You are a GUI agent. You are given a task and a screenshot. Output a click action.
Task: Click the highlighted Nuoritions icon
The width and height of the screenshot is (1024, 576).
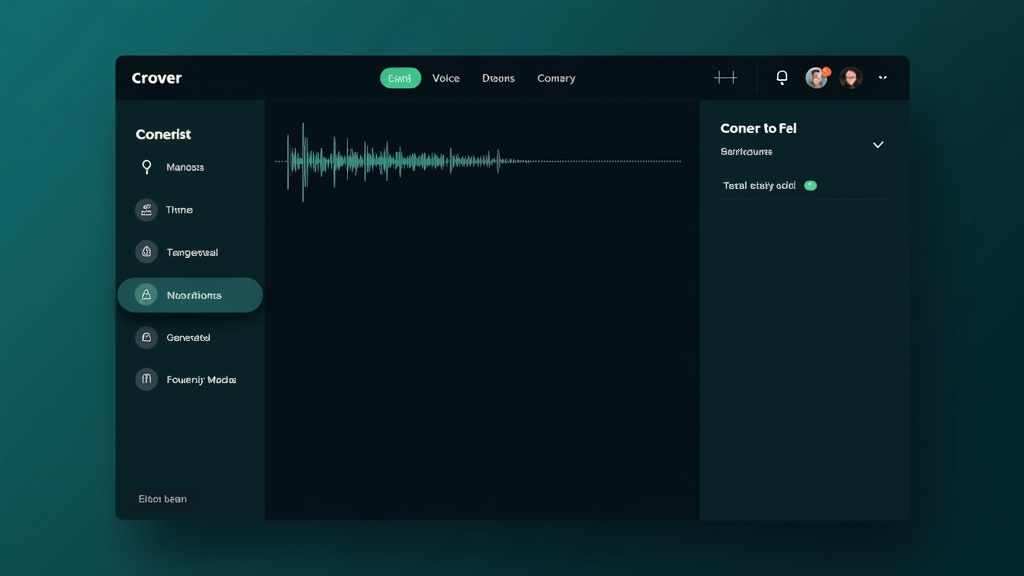pos(147,295)
